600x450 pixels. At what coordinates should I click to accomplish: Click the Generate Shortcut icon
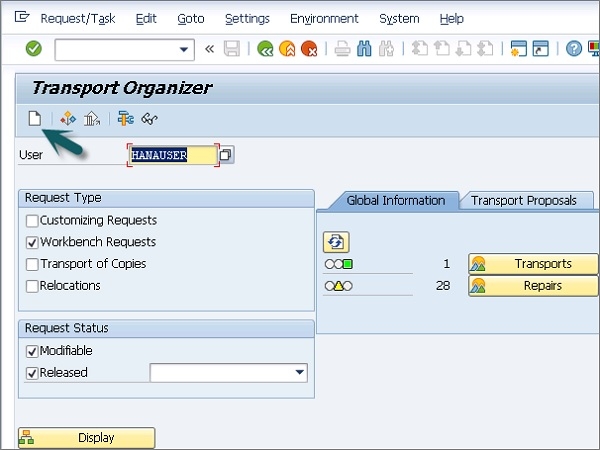point(540,49)
